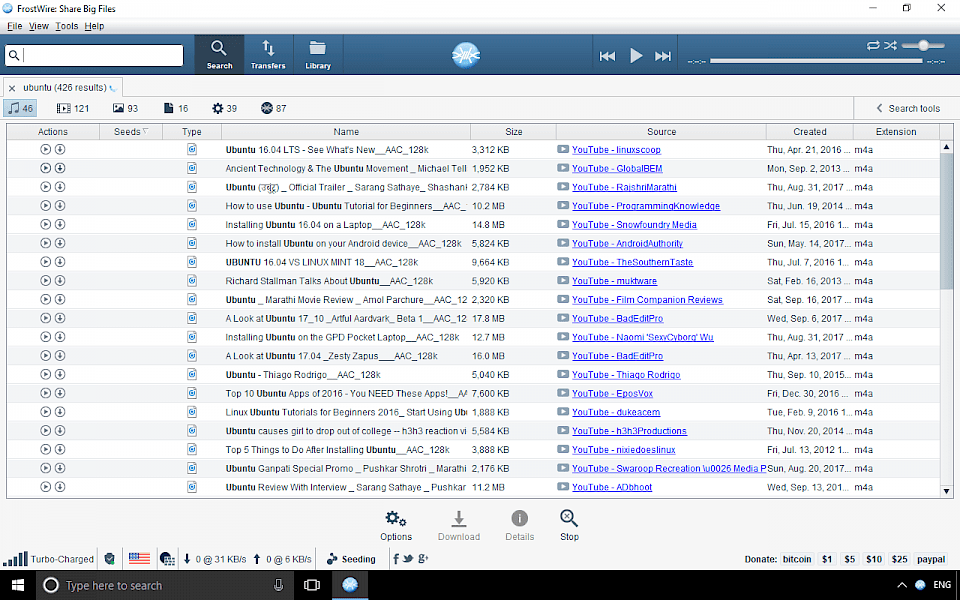Download the Ubuntu 16.04 LTS See What's New row
The height and width of the screenshot is (600, 960).
pos(60,149)
